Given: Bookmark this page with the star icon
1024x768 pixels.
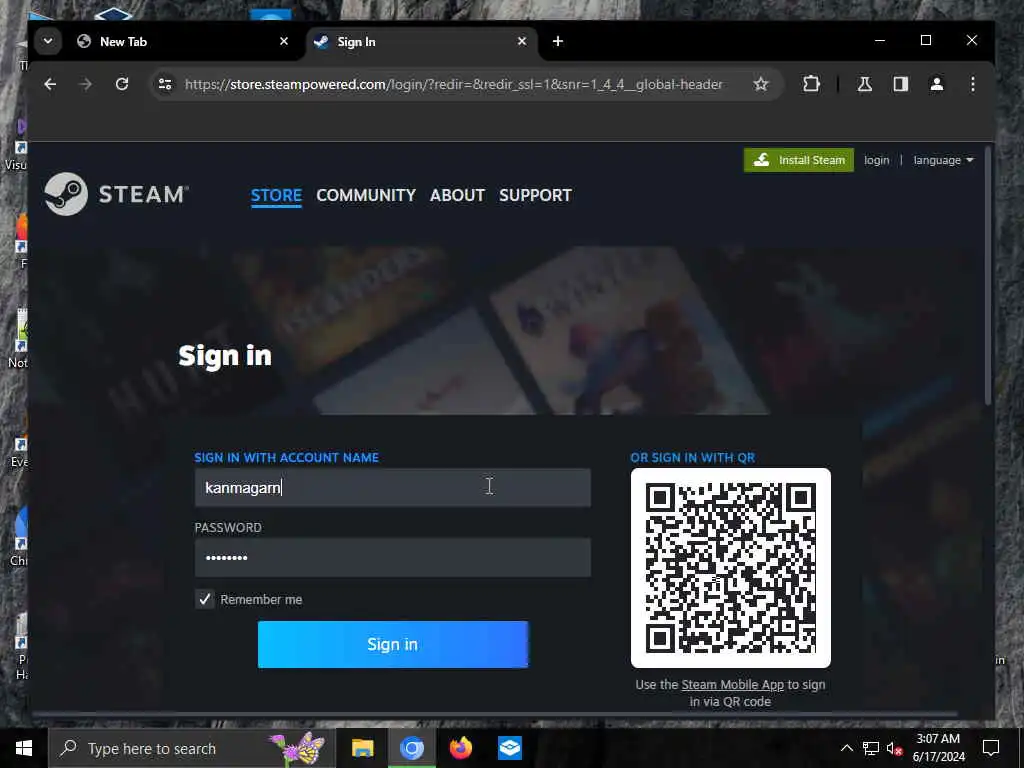Looking at the screenshot, I should pos(760,84).
